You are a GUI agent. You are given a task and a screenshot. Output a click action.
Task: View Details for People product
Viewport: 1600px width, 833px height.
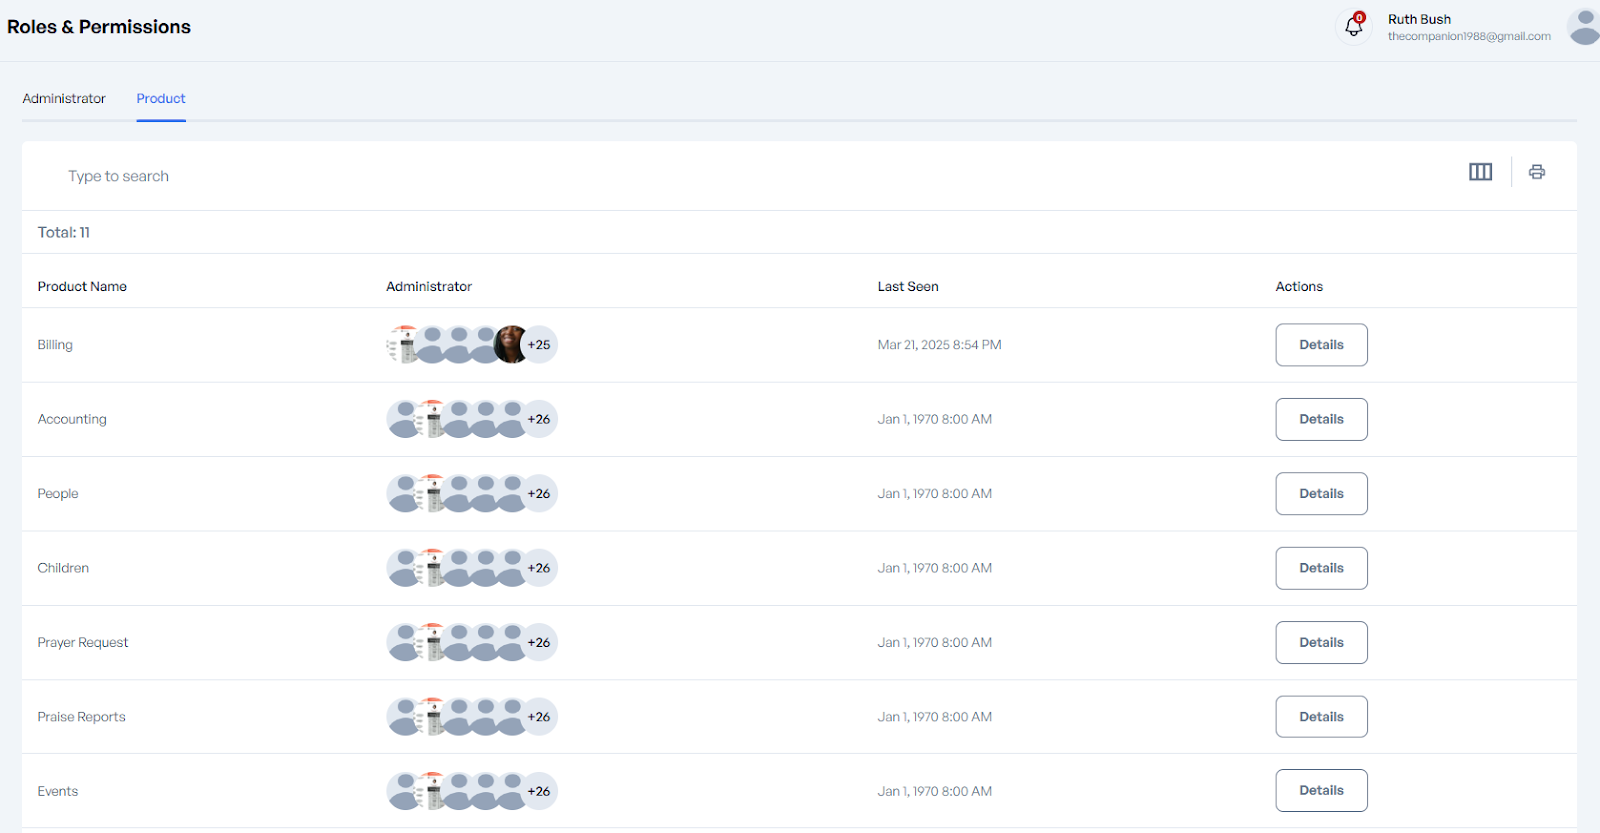[1321, 494]
